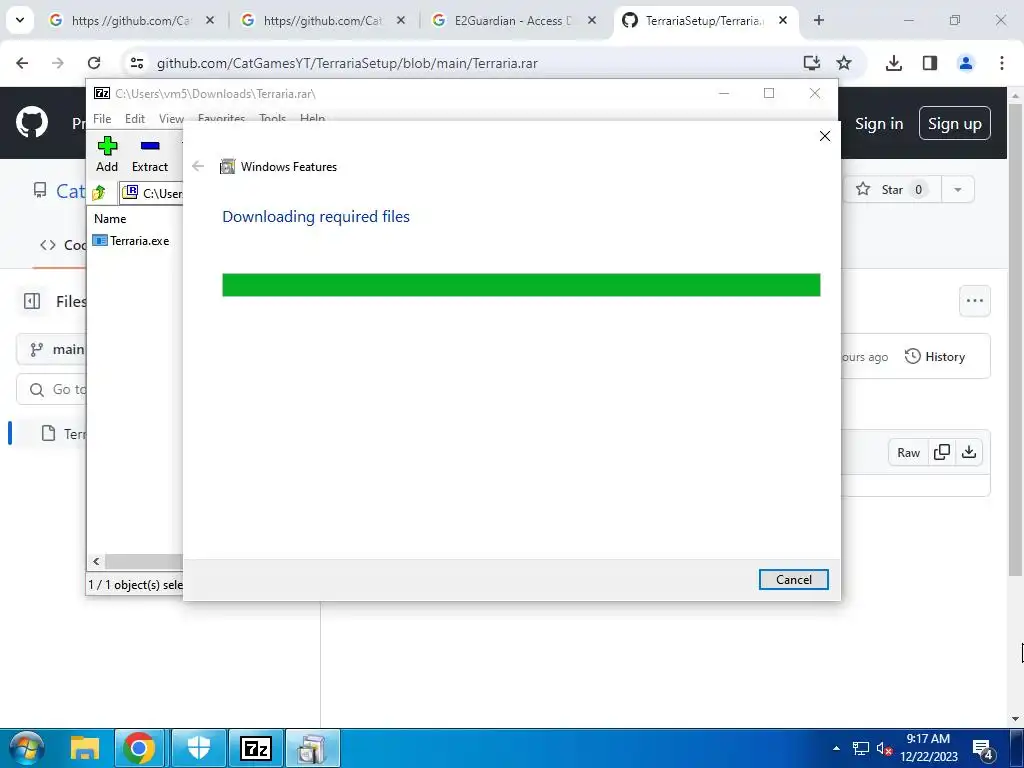Click the 7-Zip taskbar icon
1024x768 pixels.
click(256, 748)
